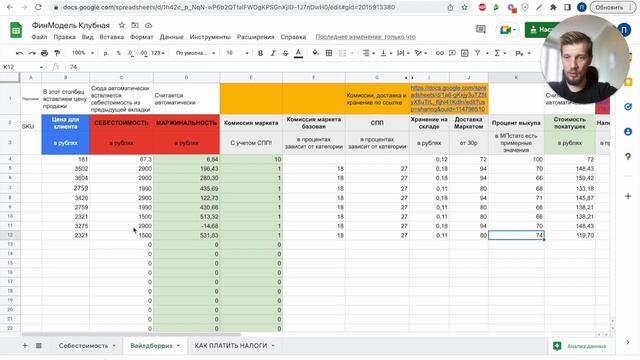The height and width of the screenshot is (360, 640).
Task: Increase decimal places
Action: tap(143, 53)
